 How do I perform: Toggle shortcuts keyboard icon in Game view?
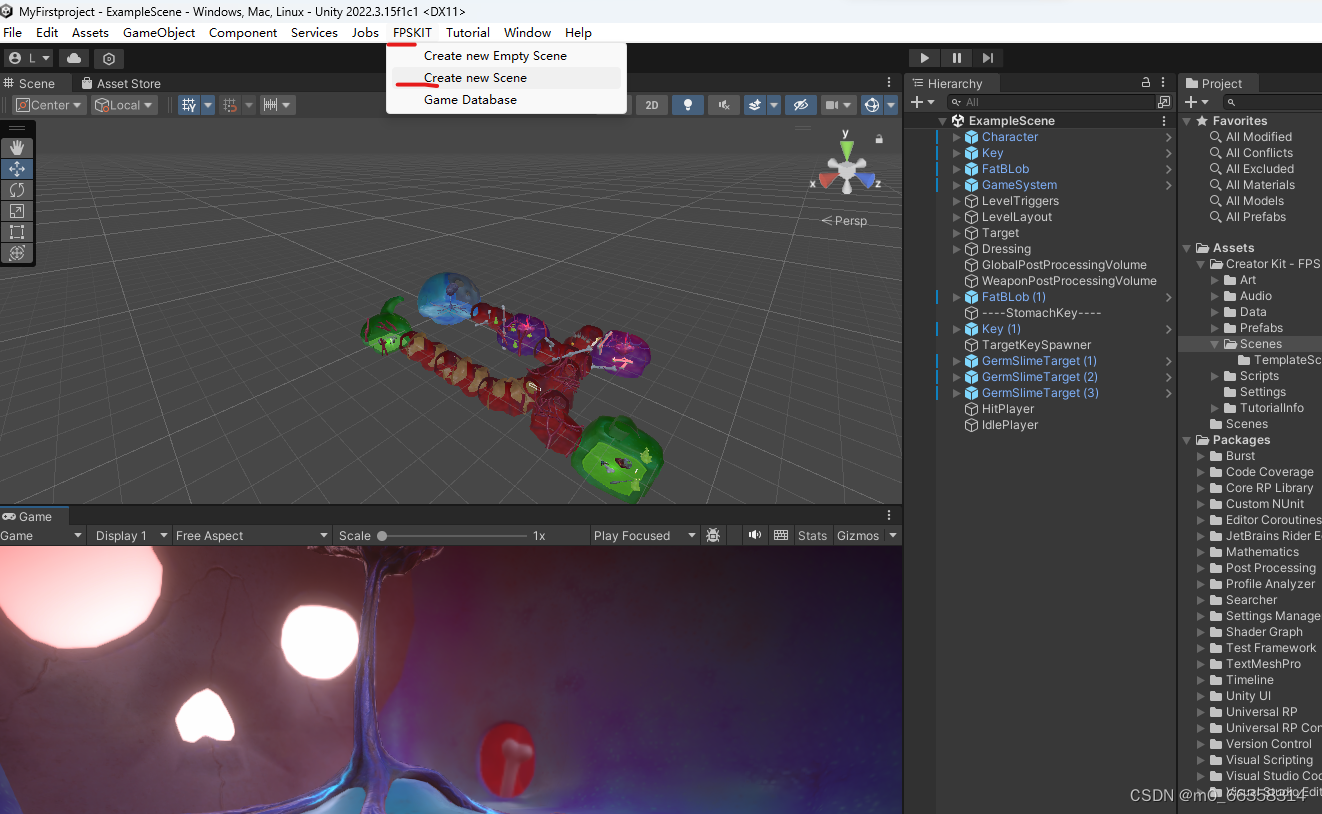coord(781,536)
